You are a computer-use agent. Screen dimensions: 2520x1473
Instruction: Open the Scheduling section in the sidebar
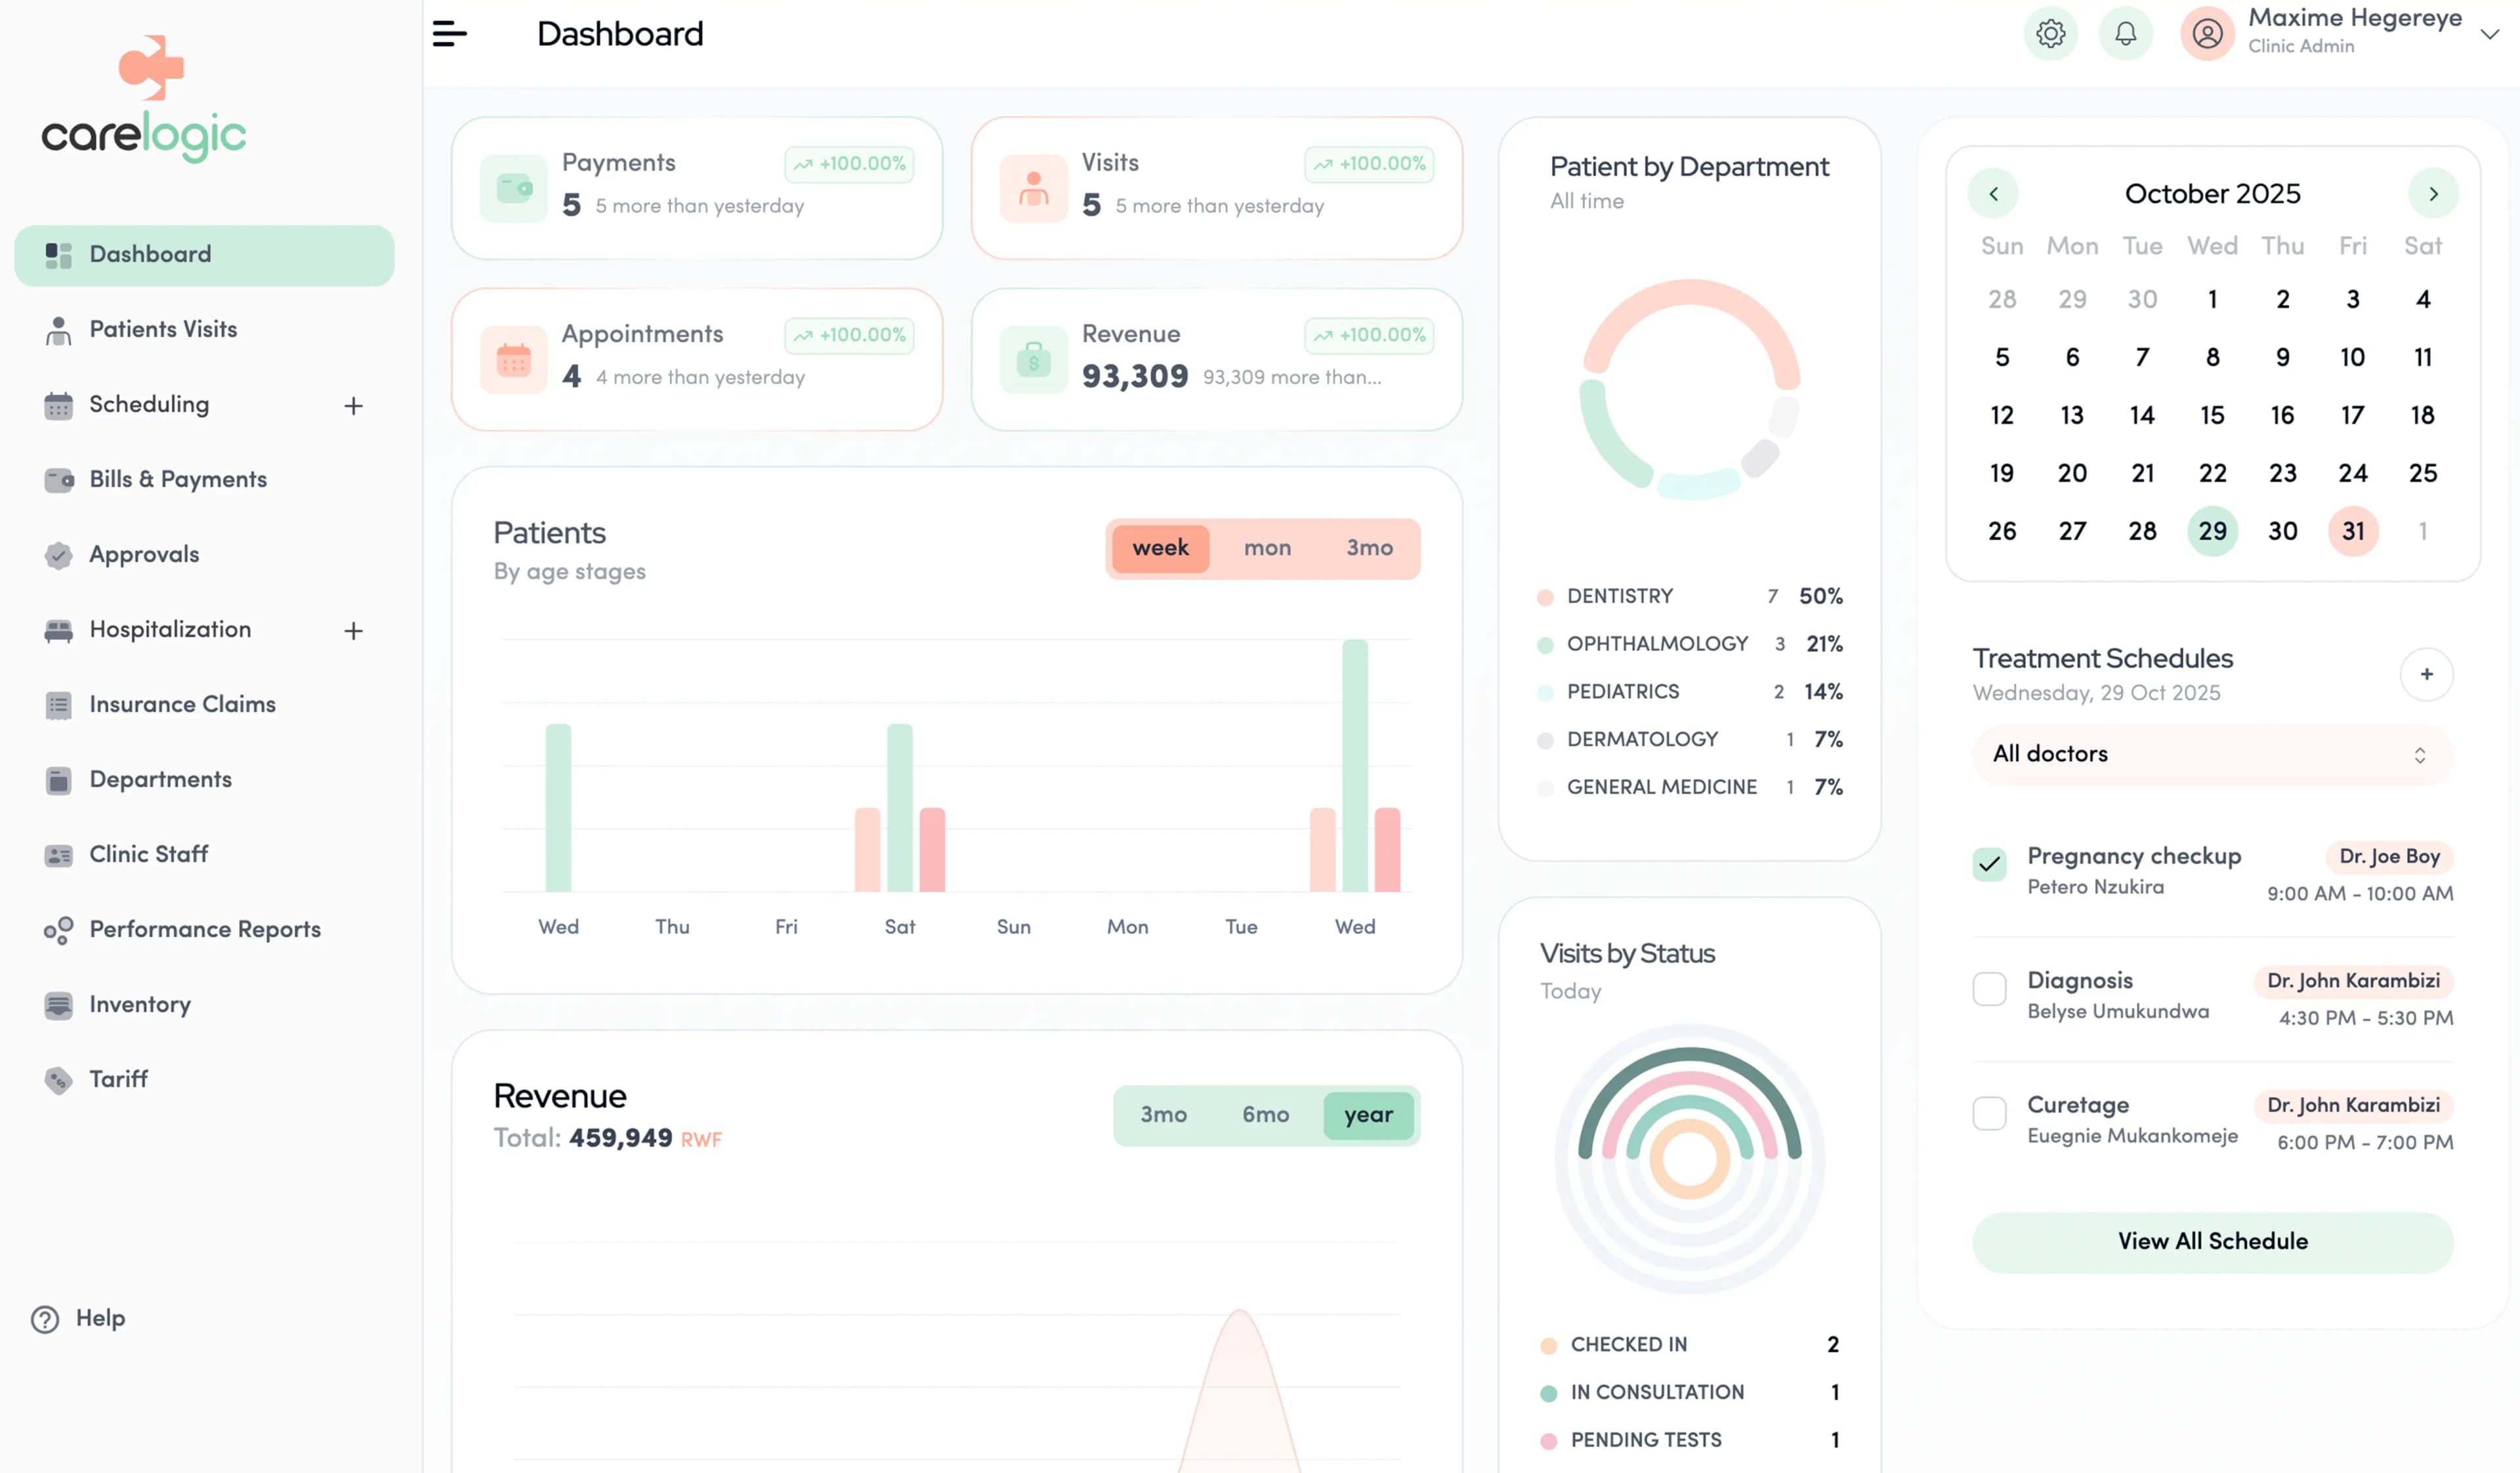[151, 404]
